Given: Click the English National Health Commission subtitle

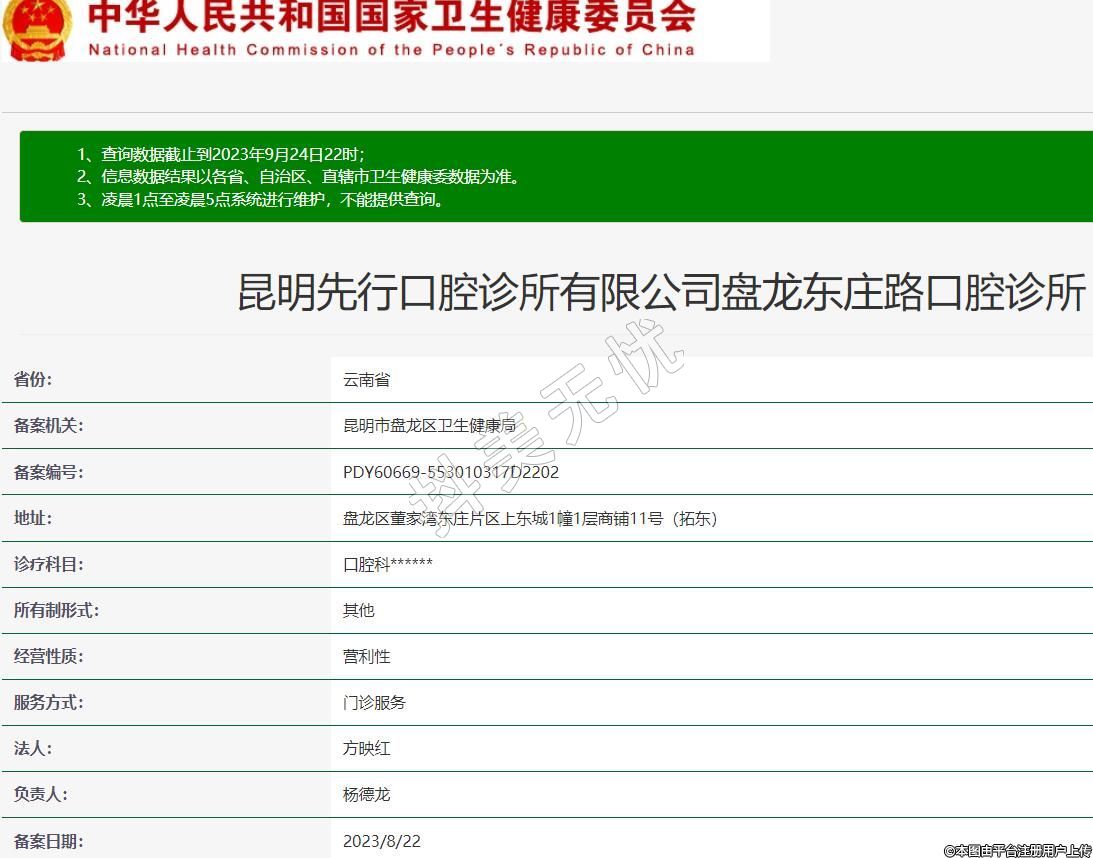Looking at the screenshot, I should 391,50.
